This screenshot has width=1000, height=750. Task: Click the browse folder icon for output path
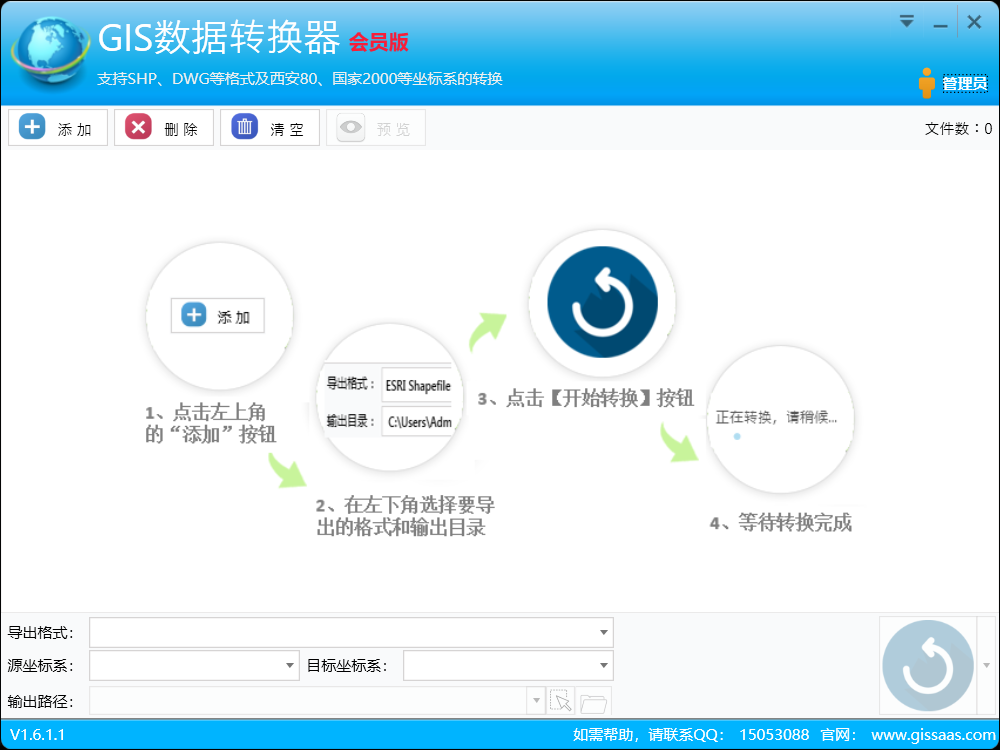[594, 701]
